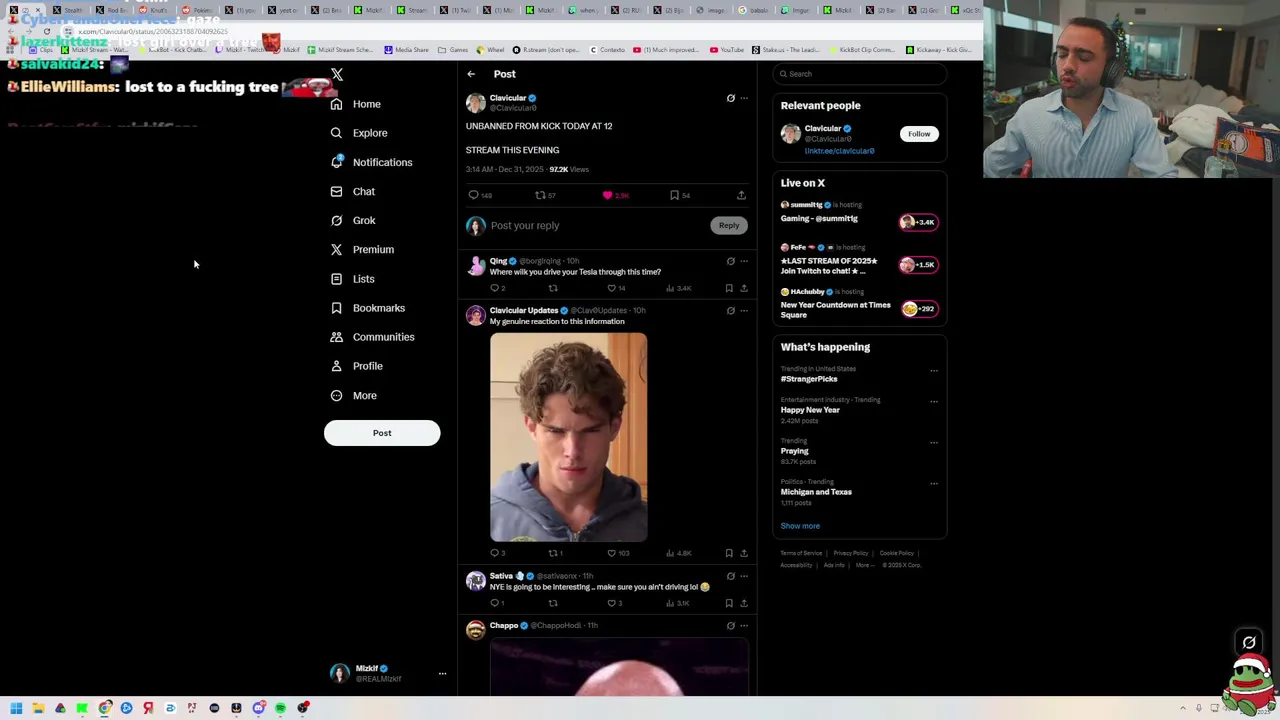Open more options for Michigan and Texas trend

[x=934, y=483]
